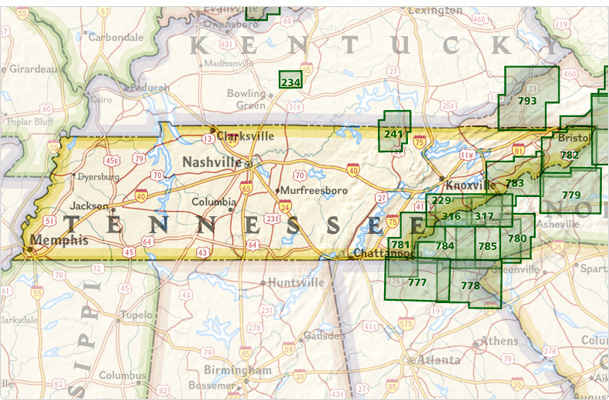Open map region 777
Screen dimensions: 609x400
[417, 282]
